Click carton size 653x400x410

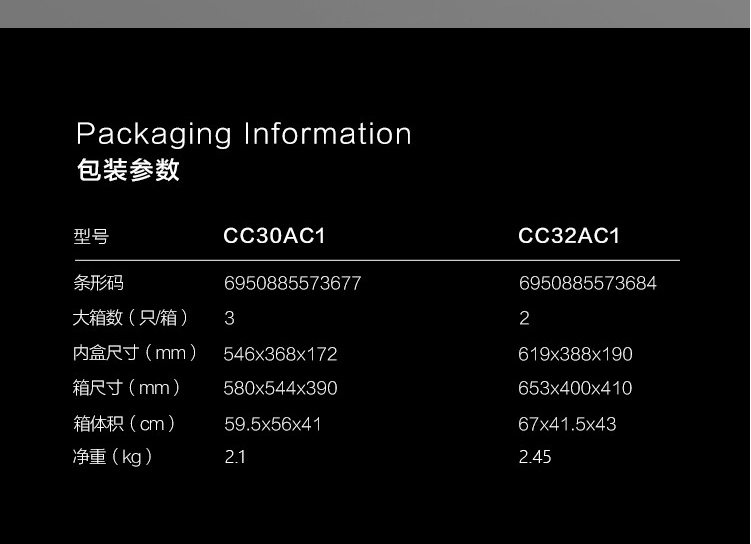coord(575,388)
